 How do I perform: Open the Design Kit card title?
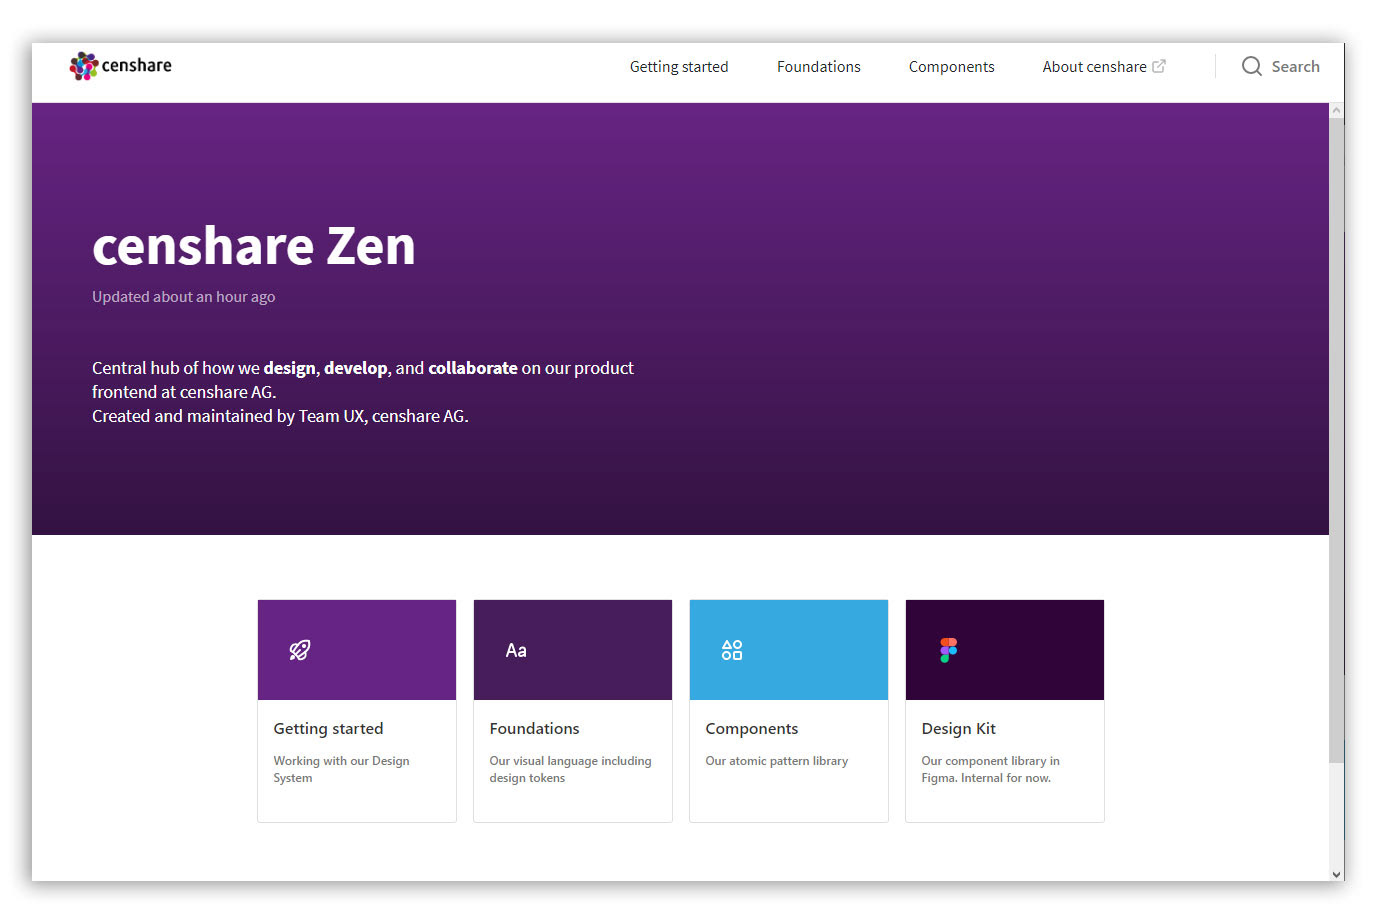pyautogui.click(x=959, y=729)
